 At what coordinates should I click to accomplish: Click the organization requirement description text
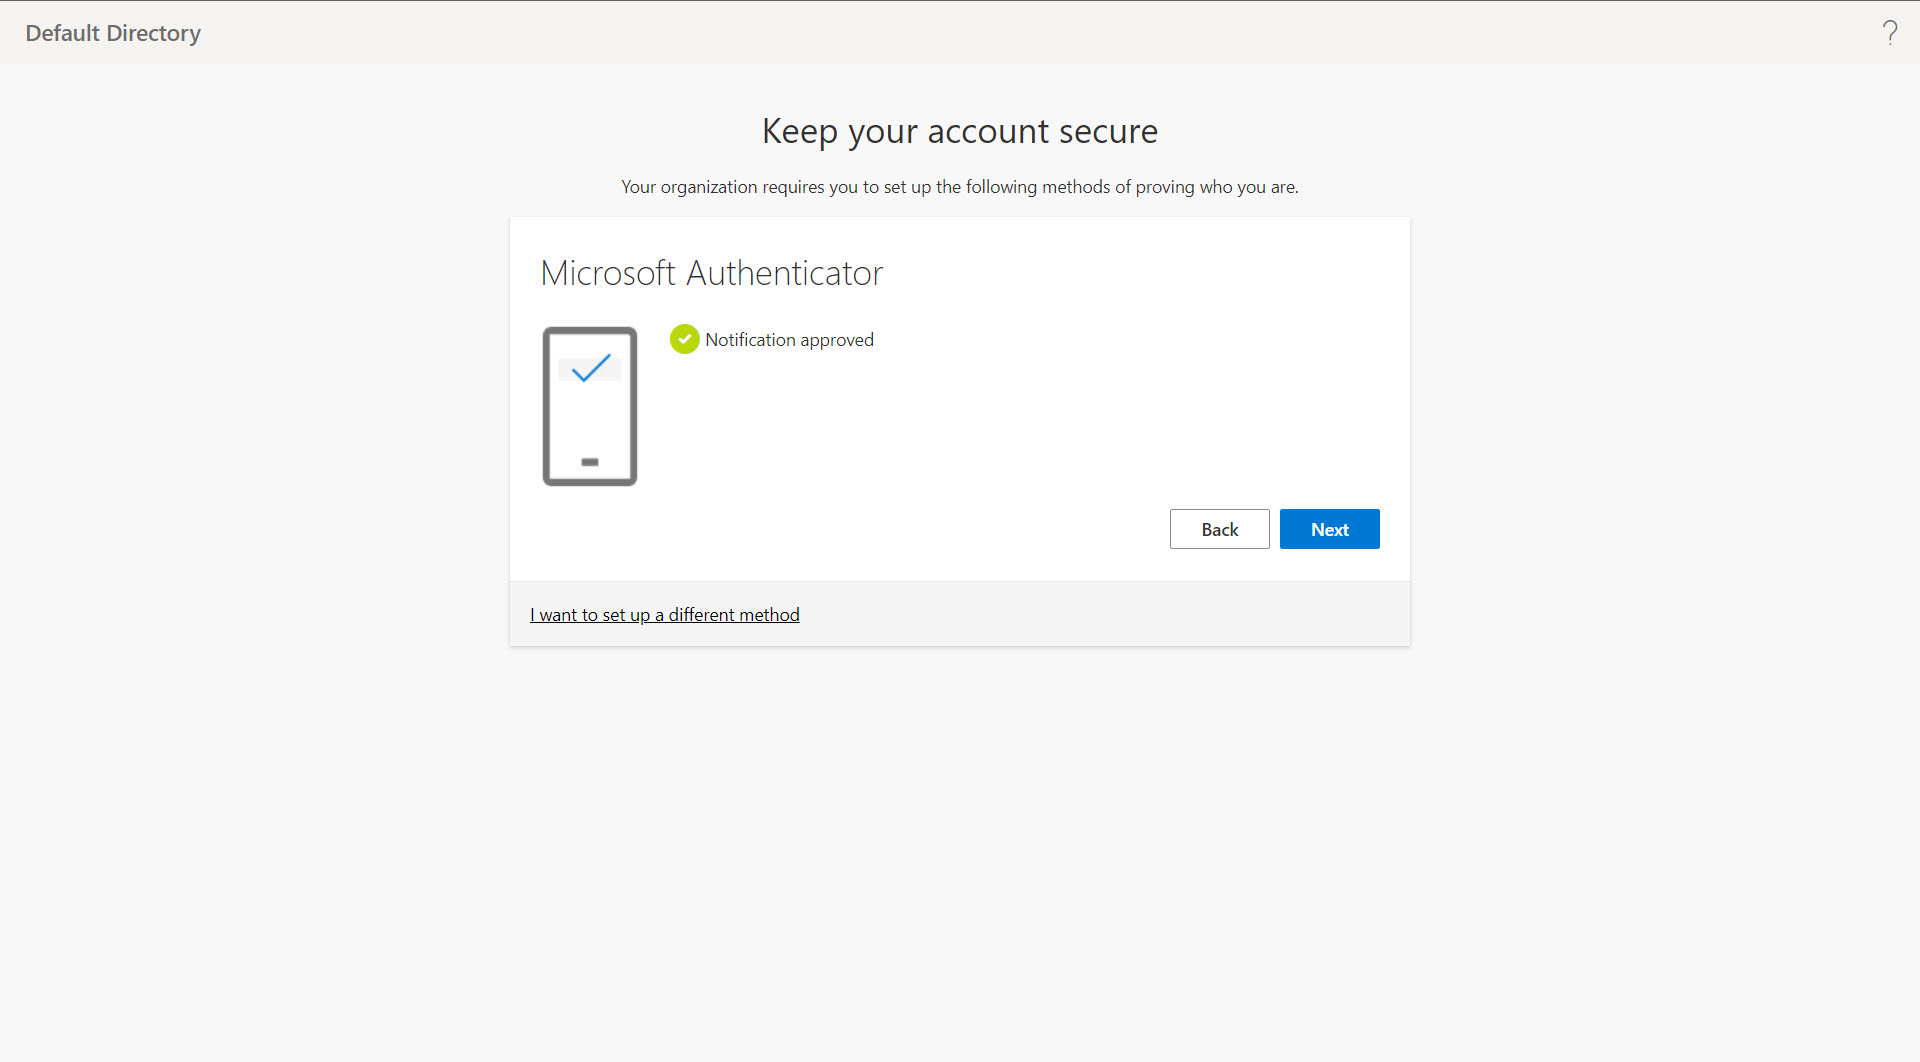click(x=960, y=187)
